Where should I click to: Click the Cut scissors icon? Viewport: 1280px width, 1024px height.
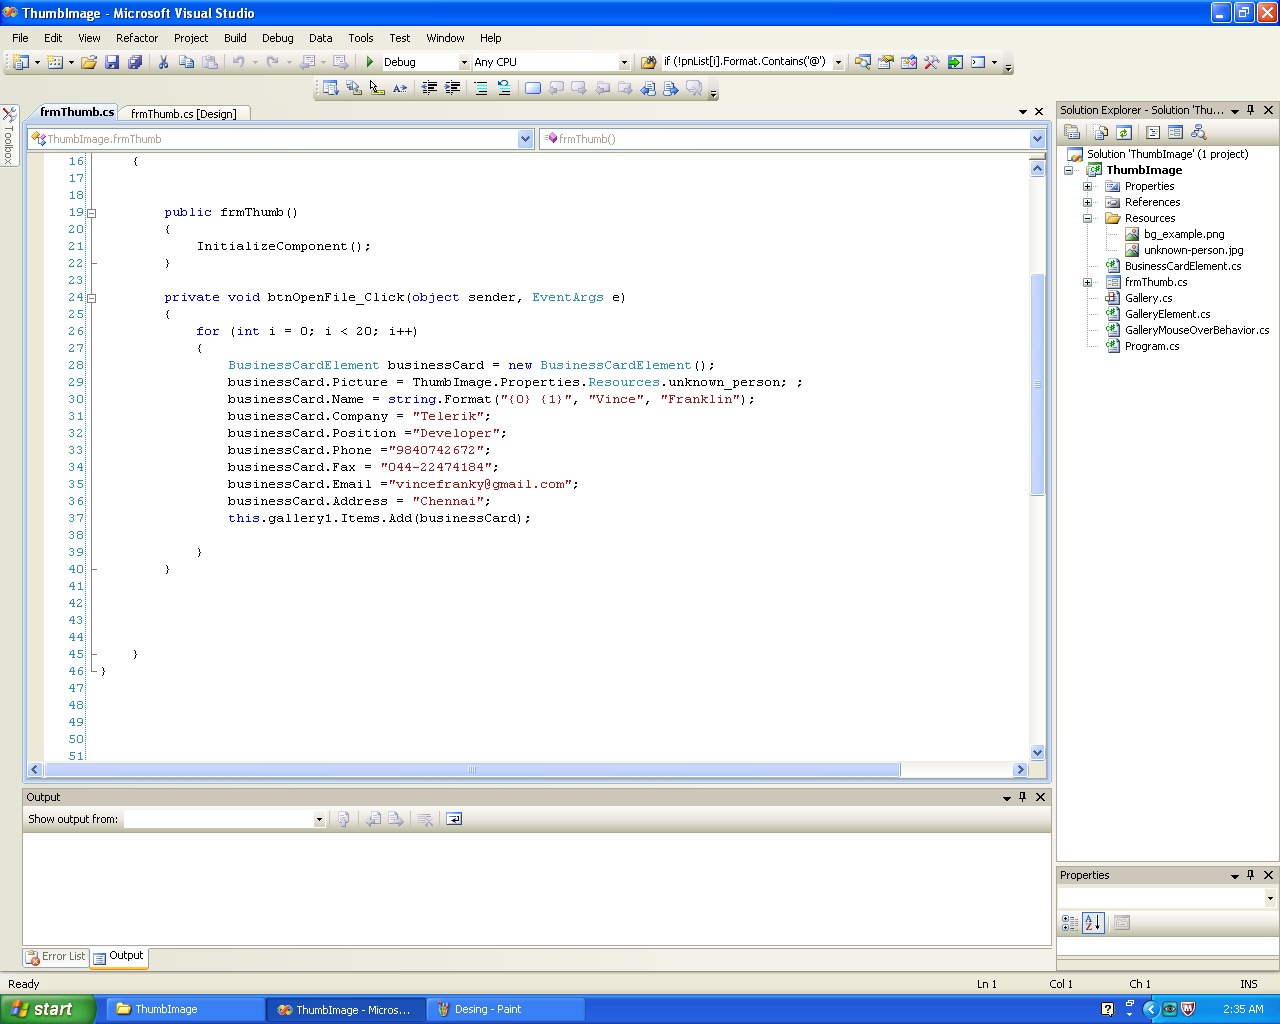pyautogui.click(x=163, y=62)
